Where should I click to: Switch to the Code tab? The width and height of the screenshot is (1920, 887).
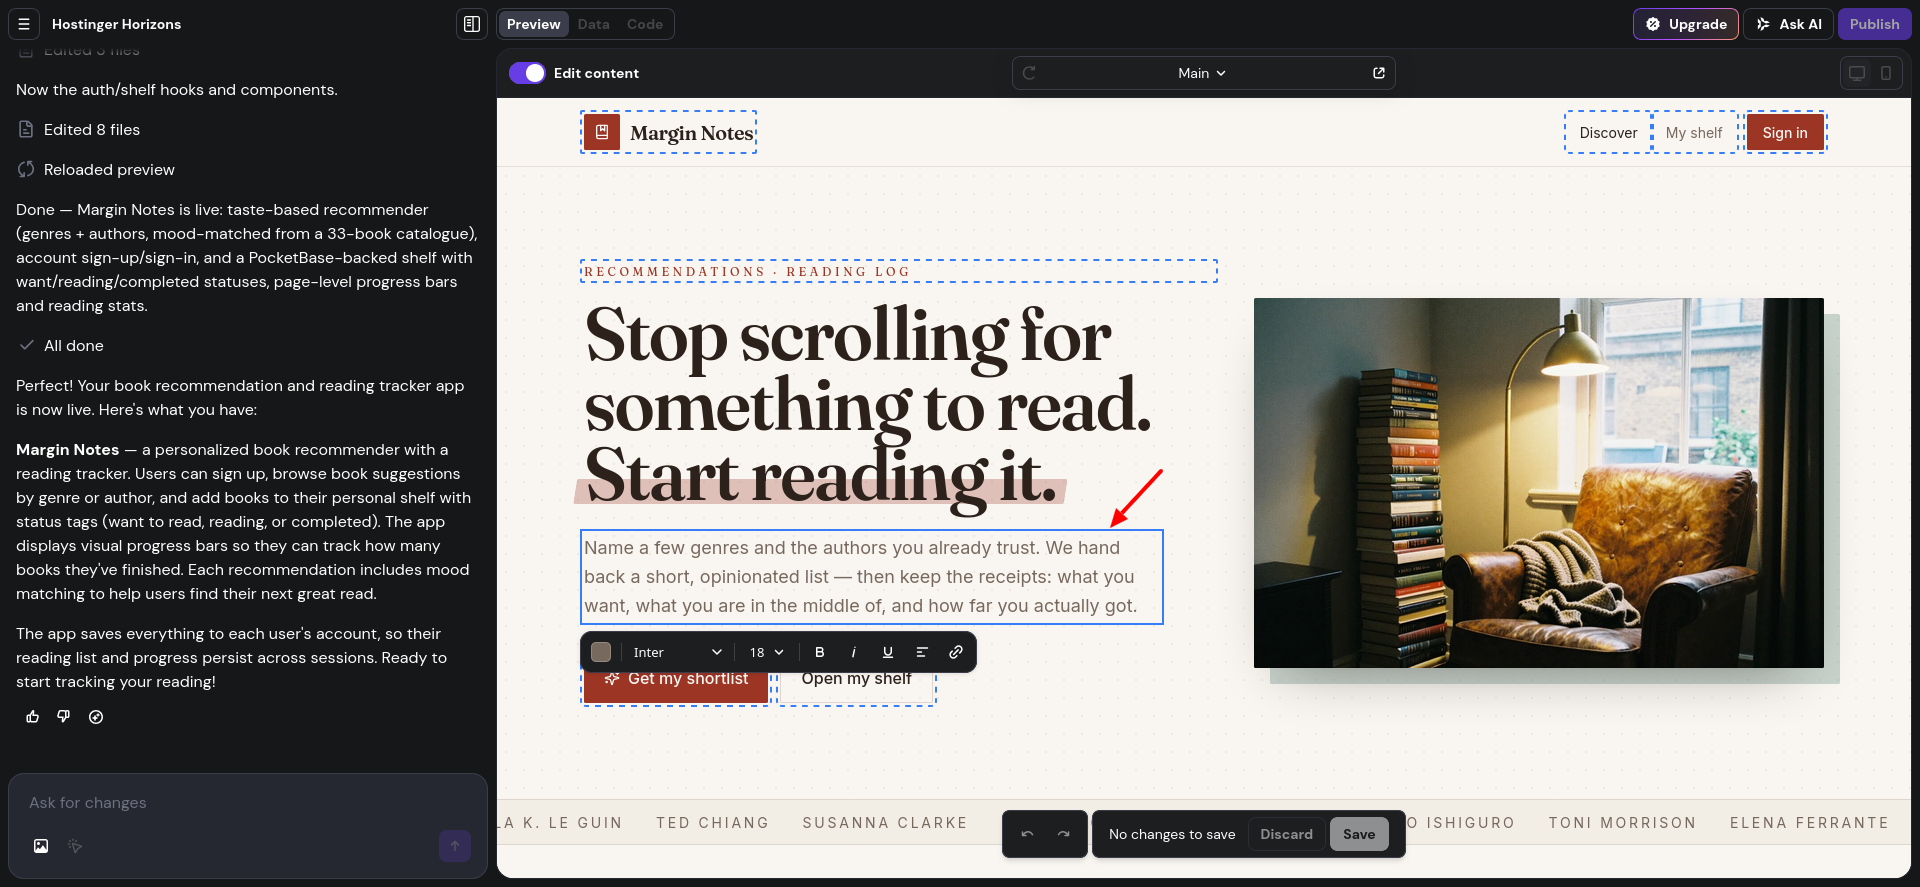[645, 24]
